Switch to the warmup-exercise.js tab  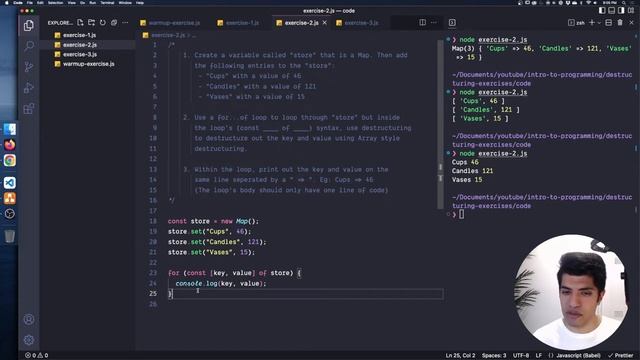pyautogui.click(x=170, y=23)
